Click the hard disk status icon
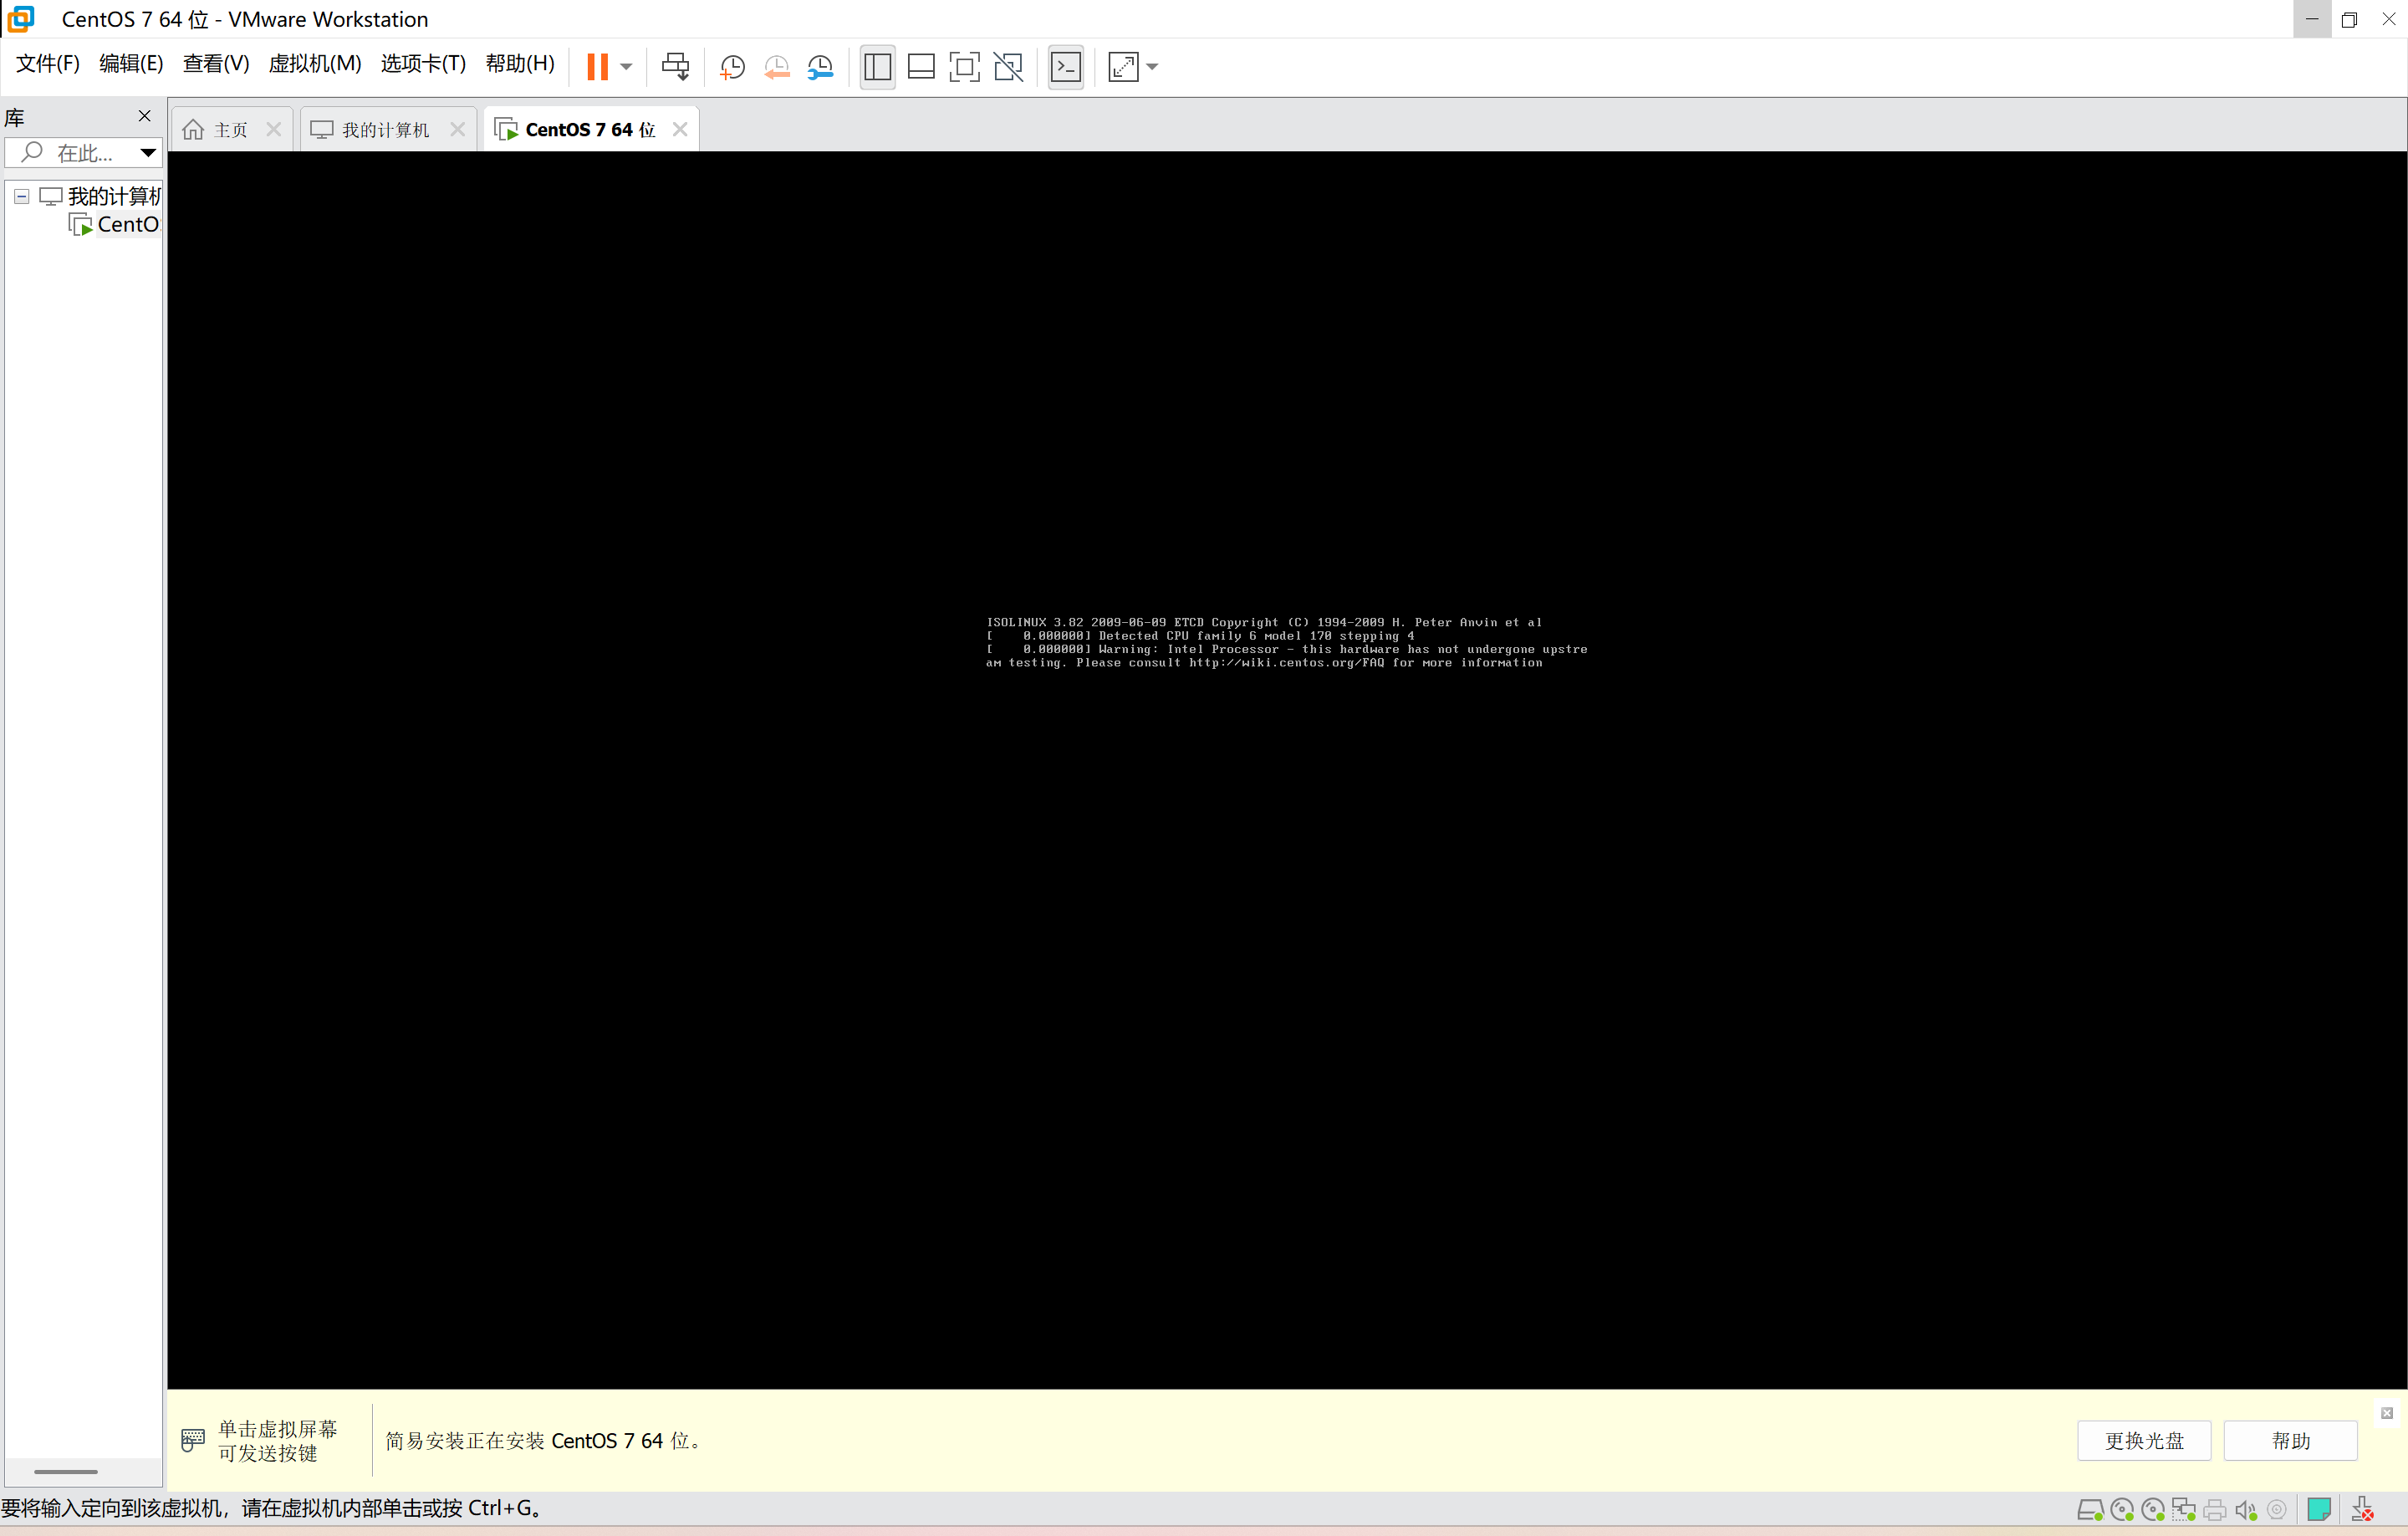The height and width of the screenshot is (1536, 2408). tap(2089, 1510)
